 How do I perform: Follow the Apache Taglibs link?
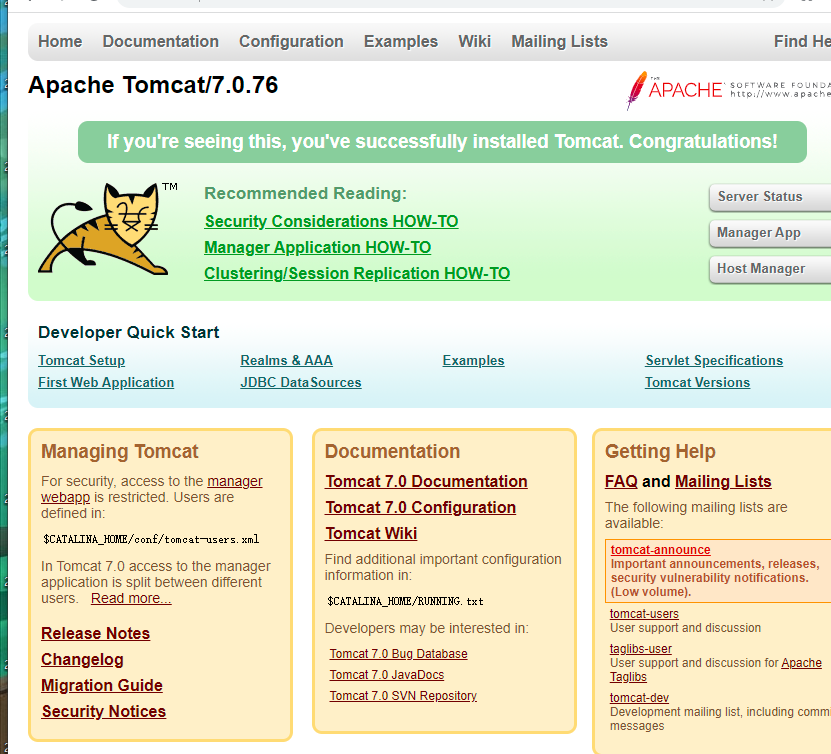click(801, 663)
